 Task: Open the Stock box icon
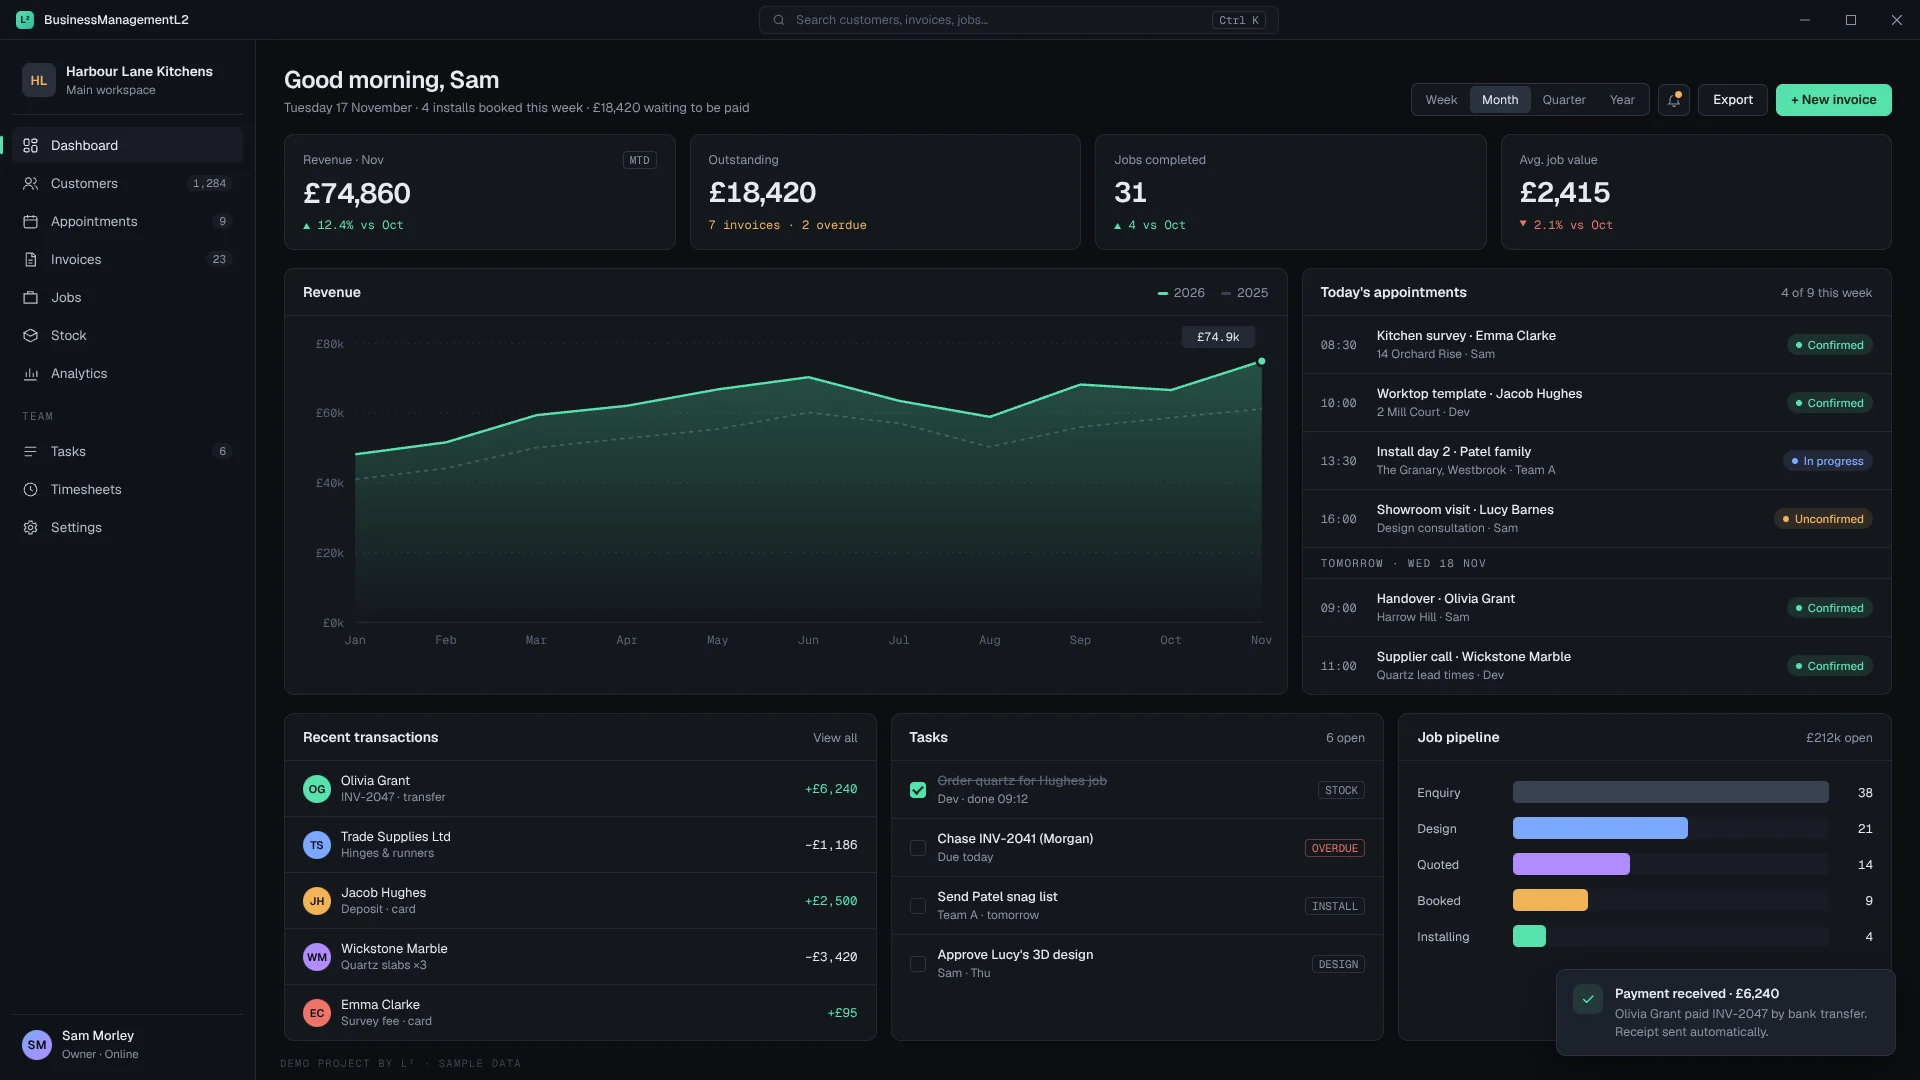tap(31, 336)
